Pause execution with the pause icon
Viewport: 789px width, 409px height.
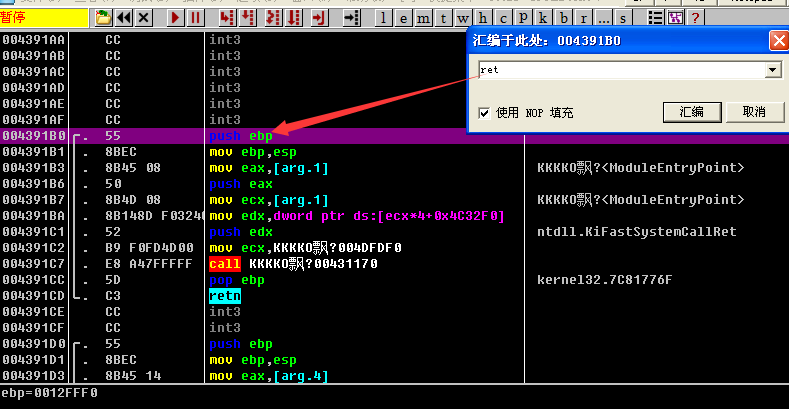point(195,18)
